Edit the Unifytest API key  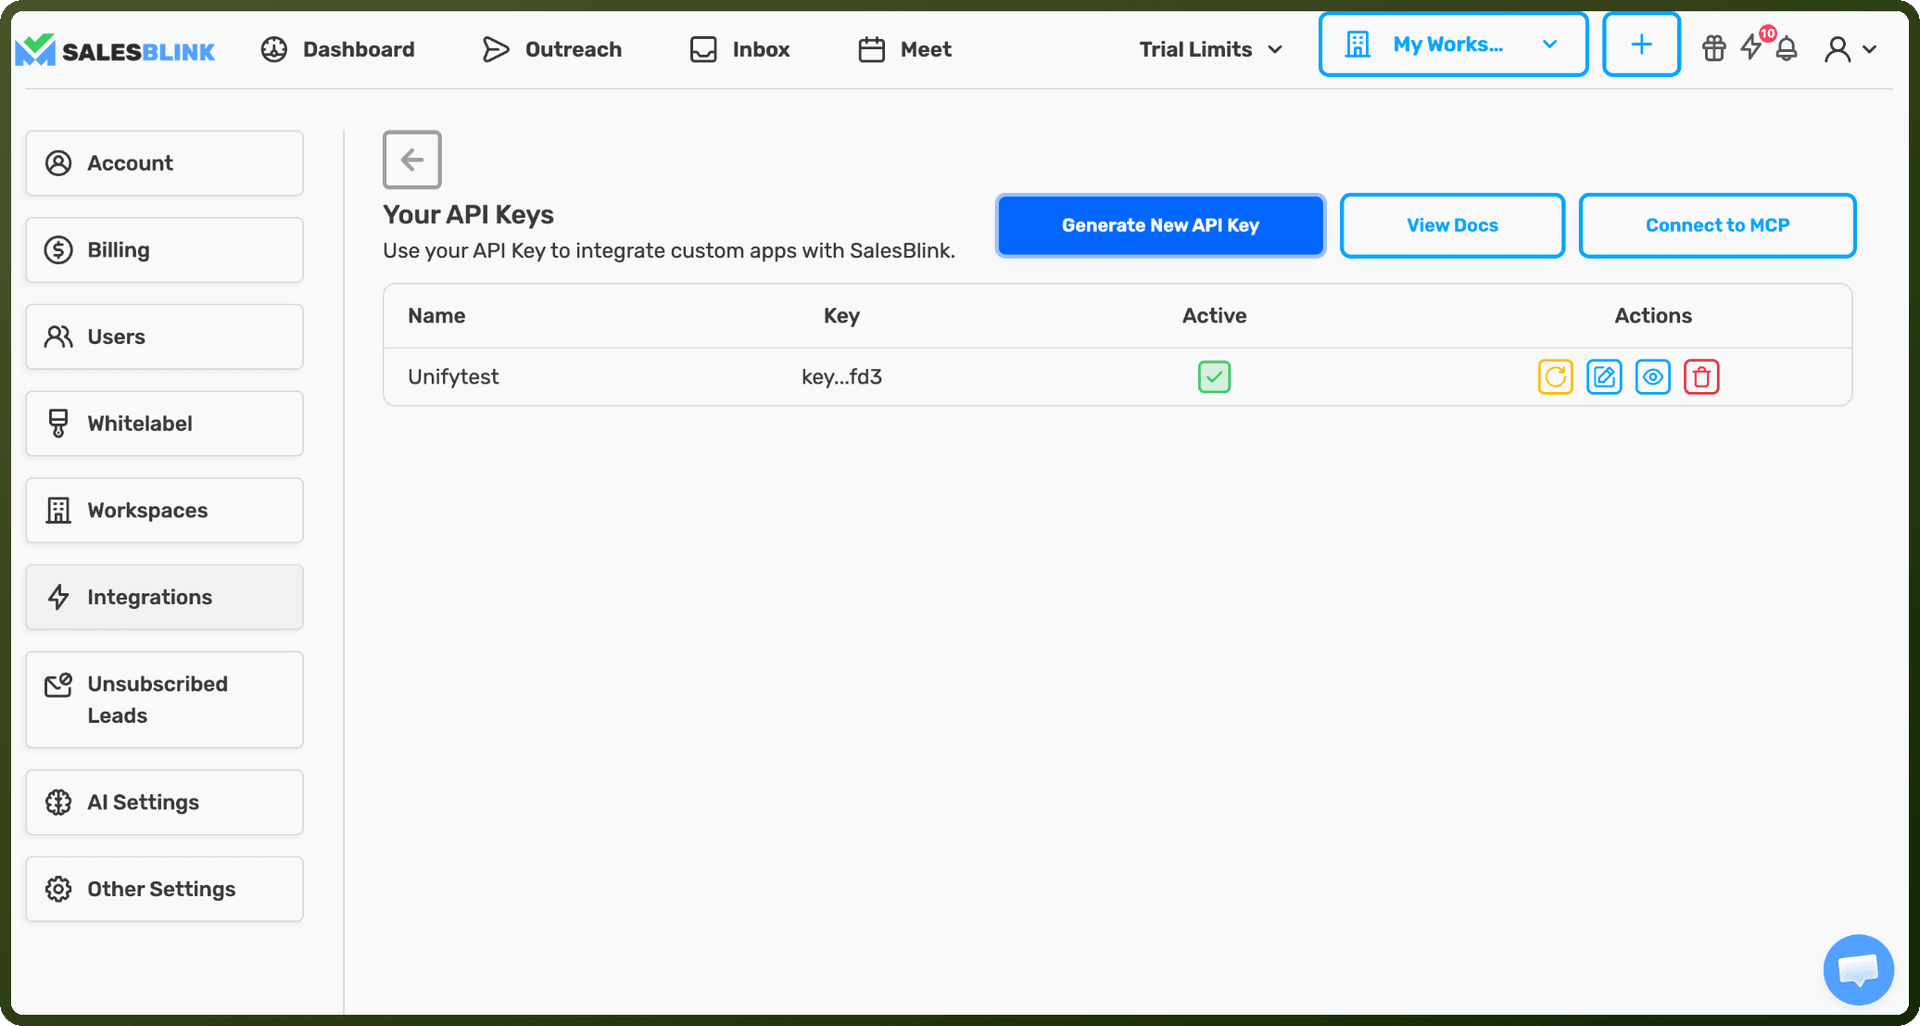[1604, 377]
